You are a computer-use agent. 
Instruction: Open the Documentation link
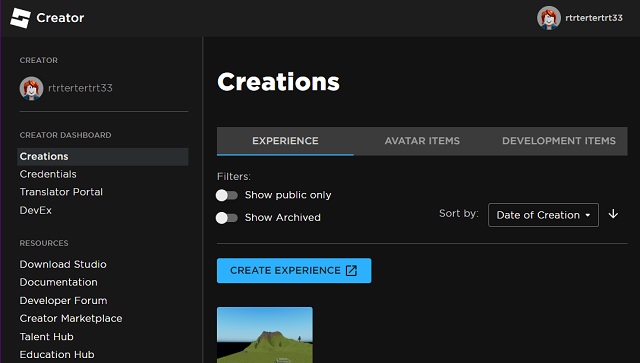(58, 282)
